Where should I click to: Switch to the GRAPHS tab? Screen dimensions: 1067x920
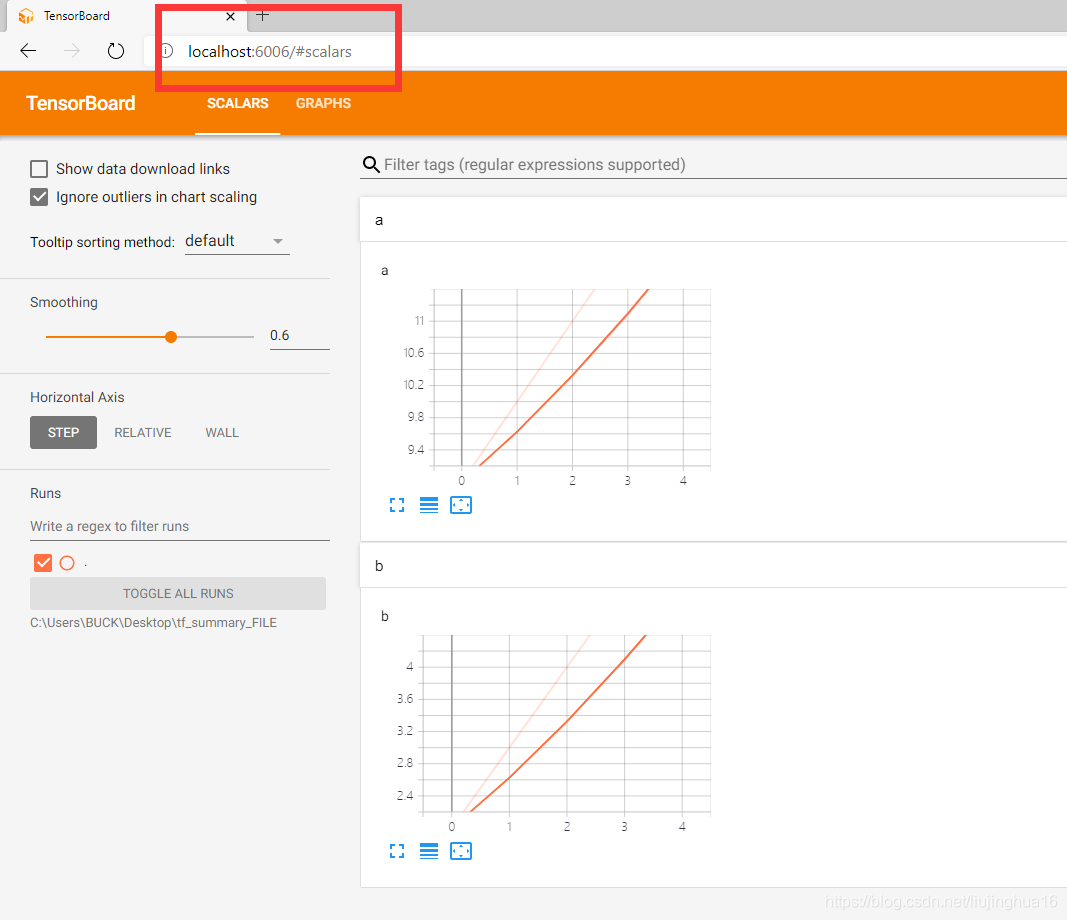pyautogui.click(x=323, y=103)
